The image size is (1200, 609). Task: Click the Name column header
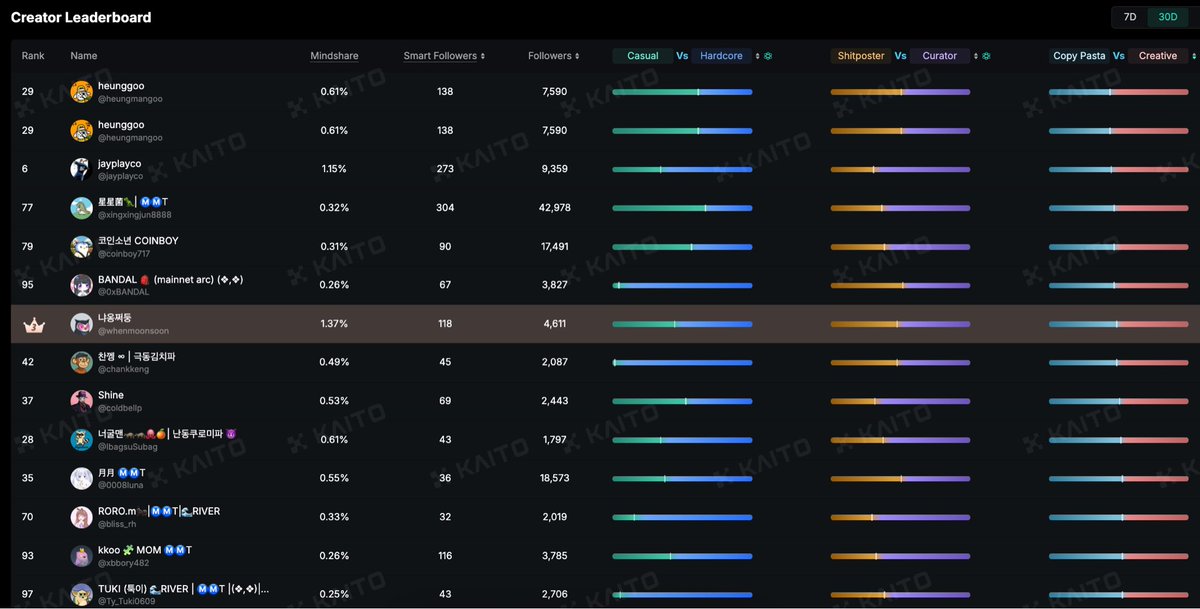[x=84, y=56]
